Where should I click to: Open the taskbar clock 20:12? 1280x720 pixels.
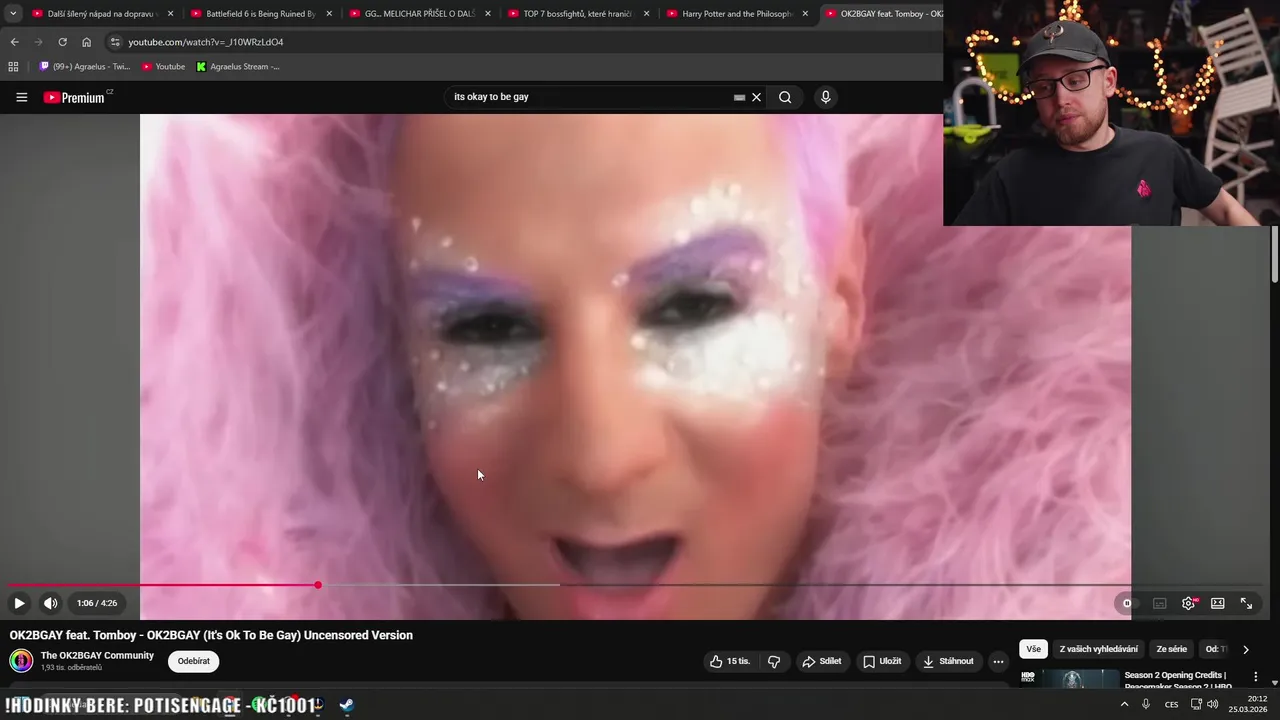pyautogui.click(x=1250, y=704)
